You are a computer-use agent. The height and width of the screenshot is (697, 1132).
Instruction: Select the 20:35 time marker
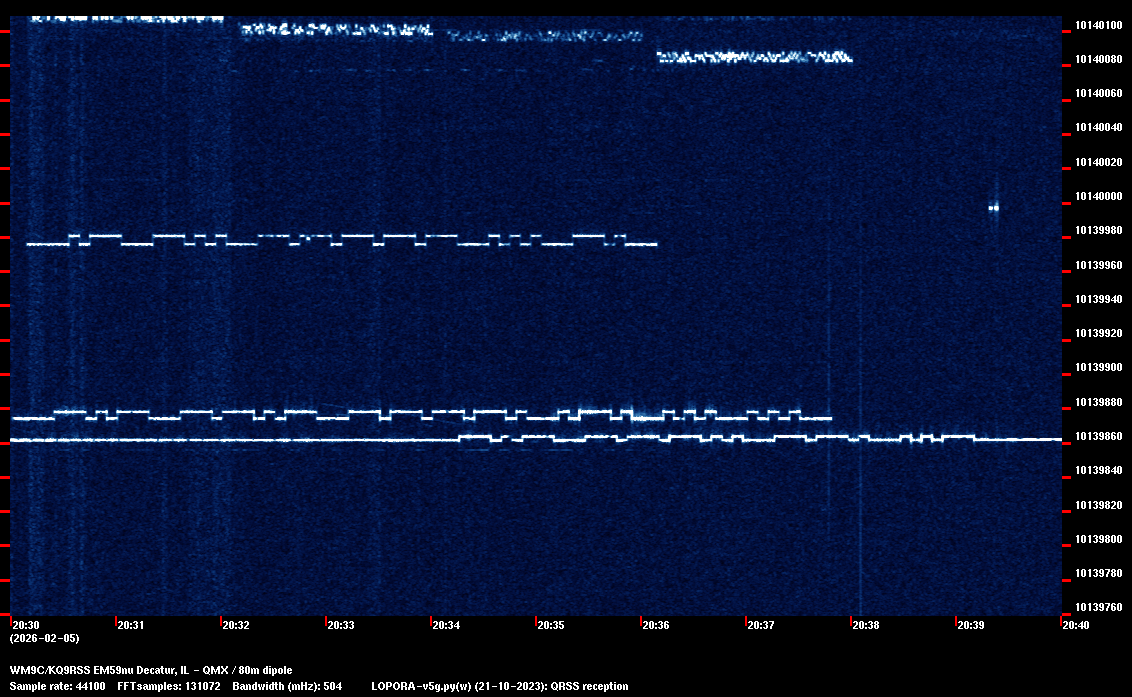coord(551,625)
